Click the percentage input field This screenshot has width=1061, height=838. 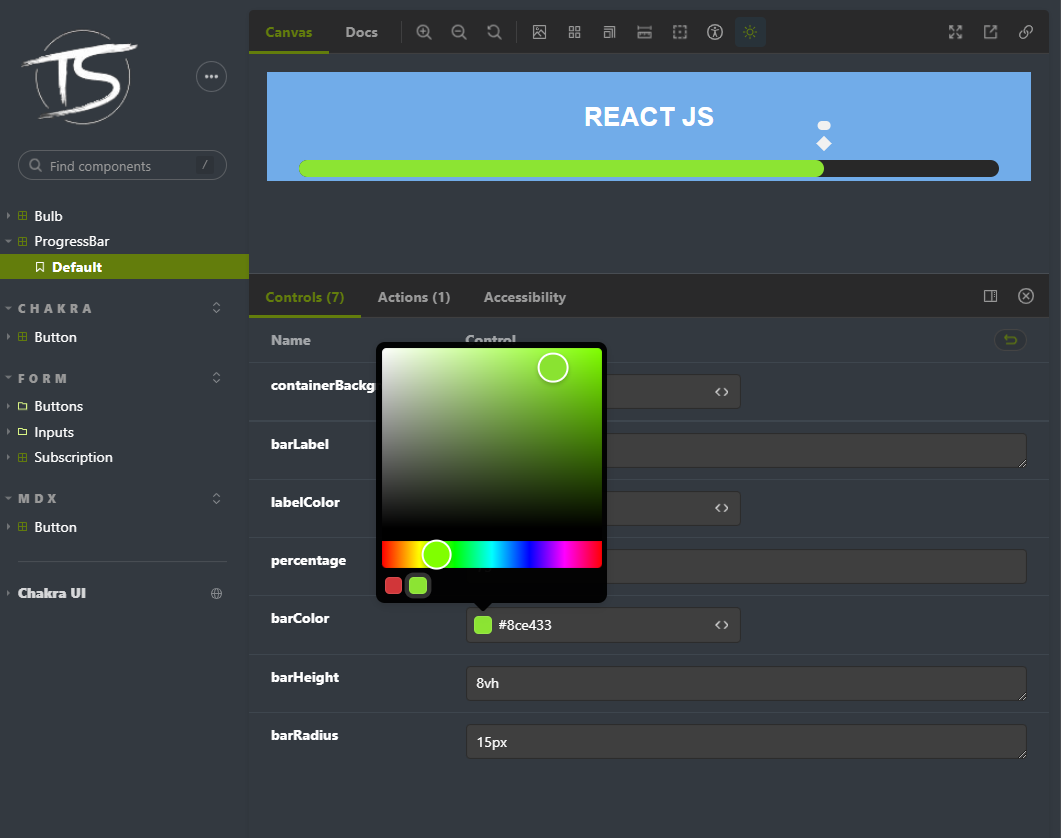pos(816,567)
